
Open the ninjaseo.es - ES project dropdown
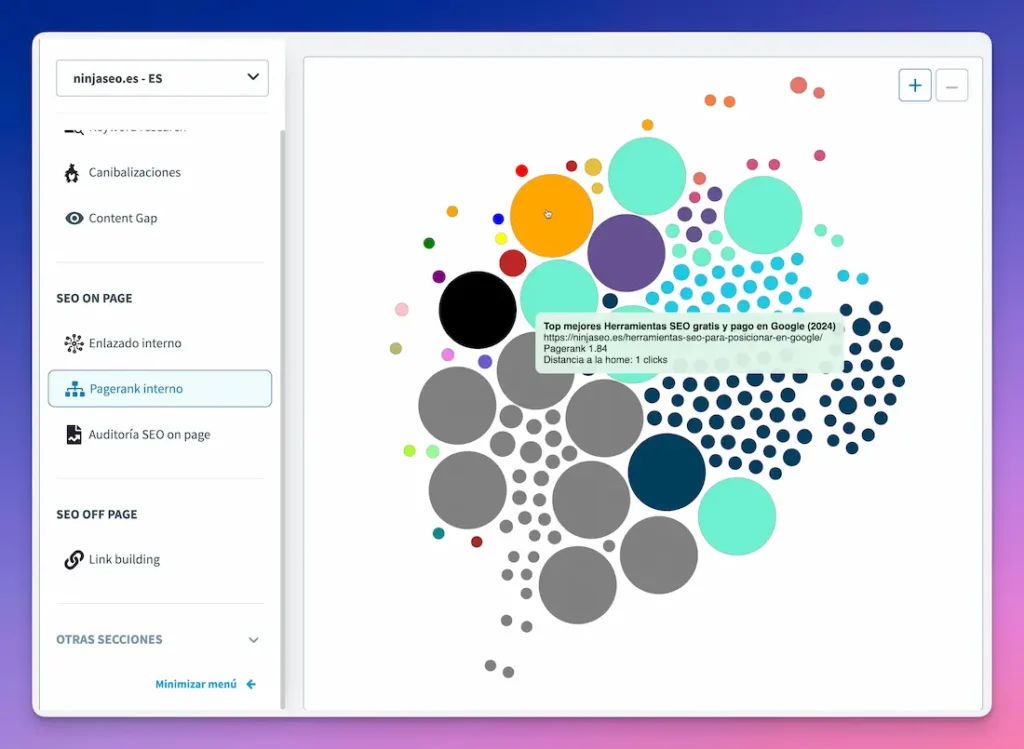pos(162,78)
